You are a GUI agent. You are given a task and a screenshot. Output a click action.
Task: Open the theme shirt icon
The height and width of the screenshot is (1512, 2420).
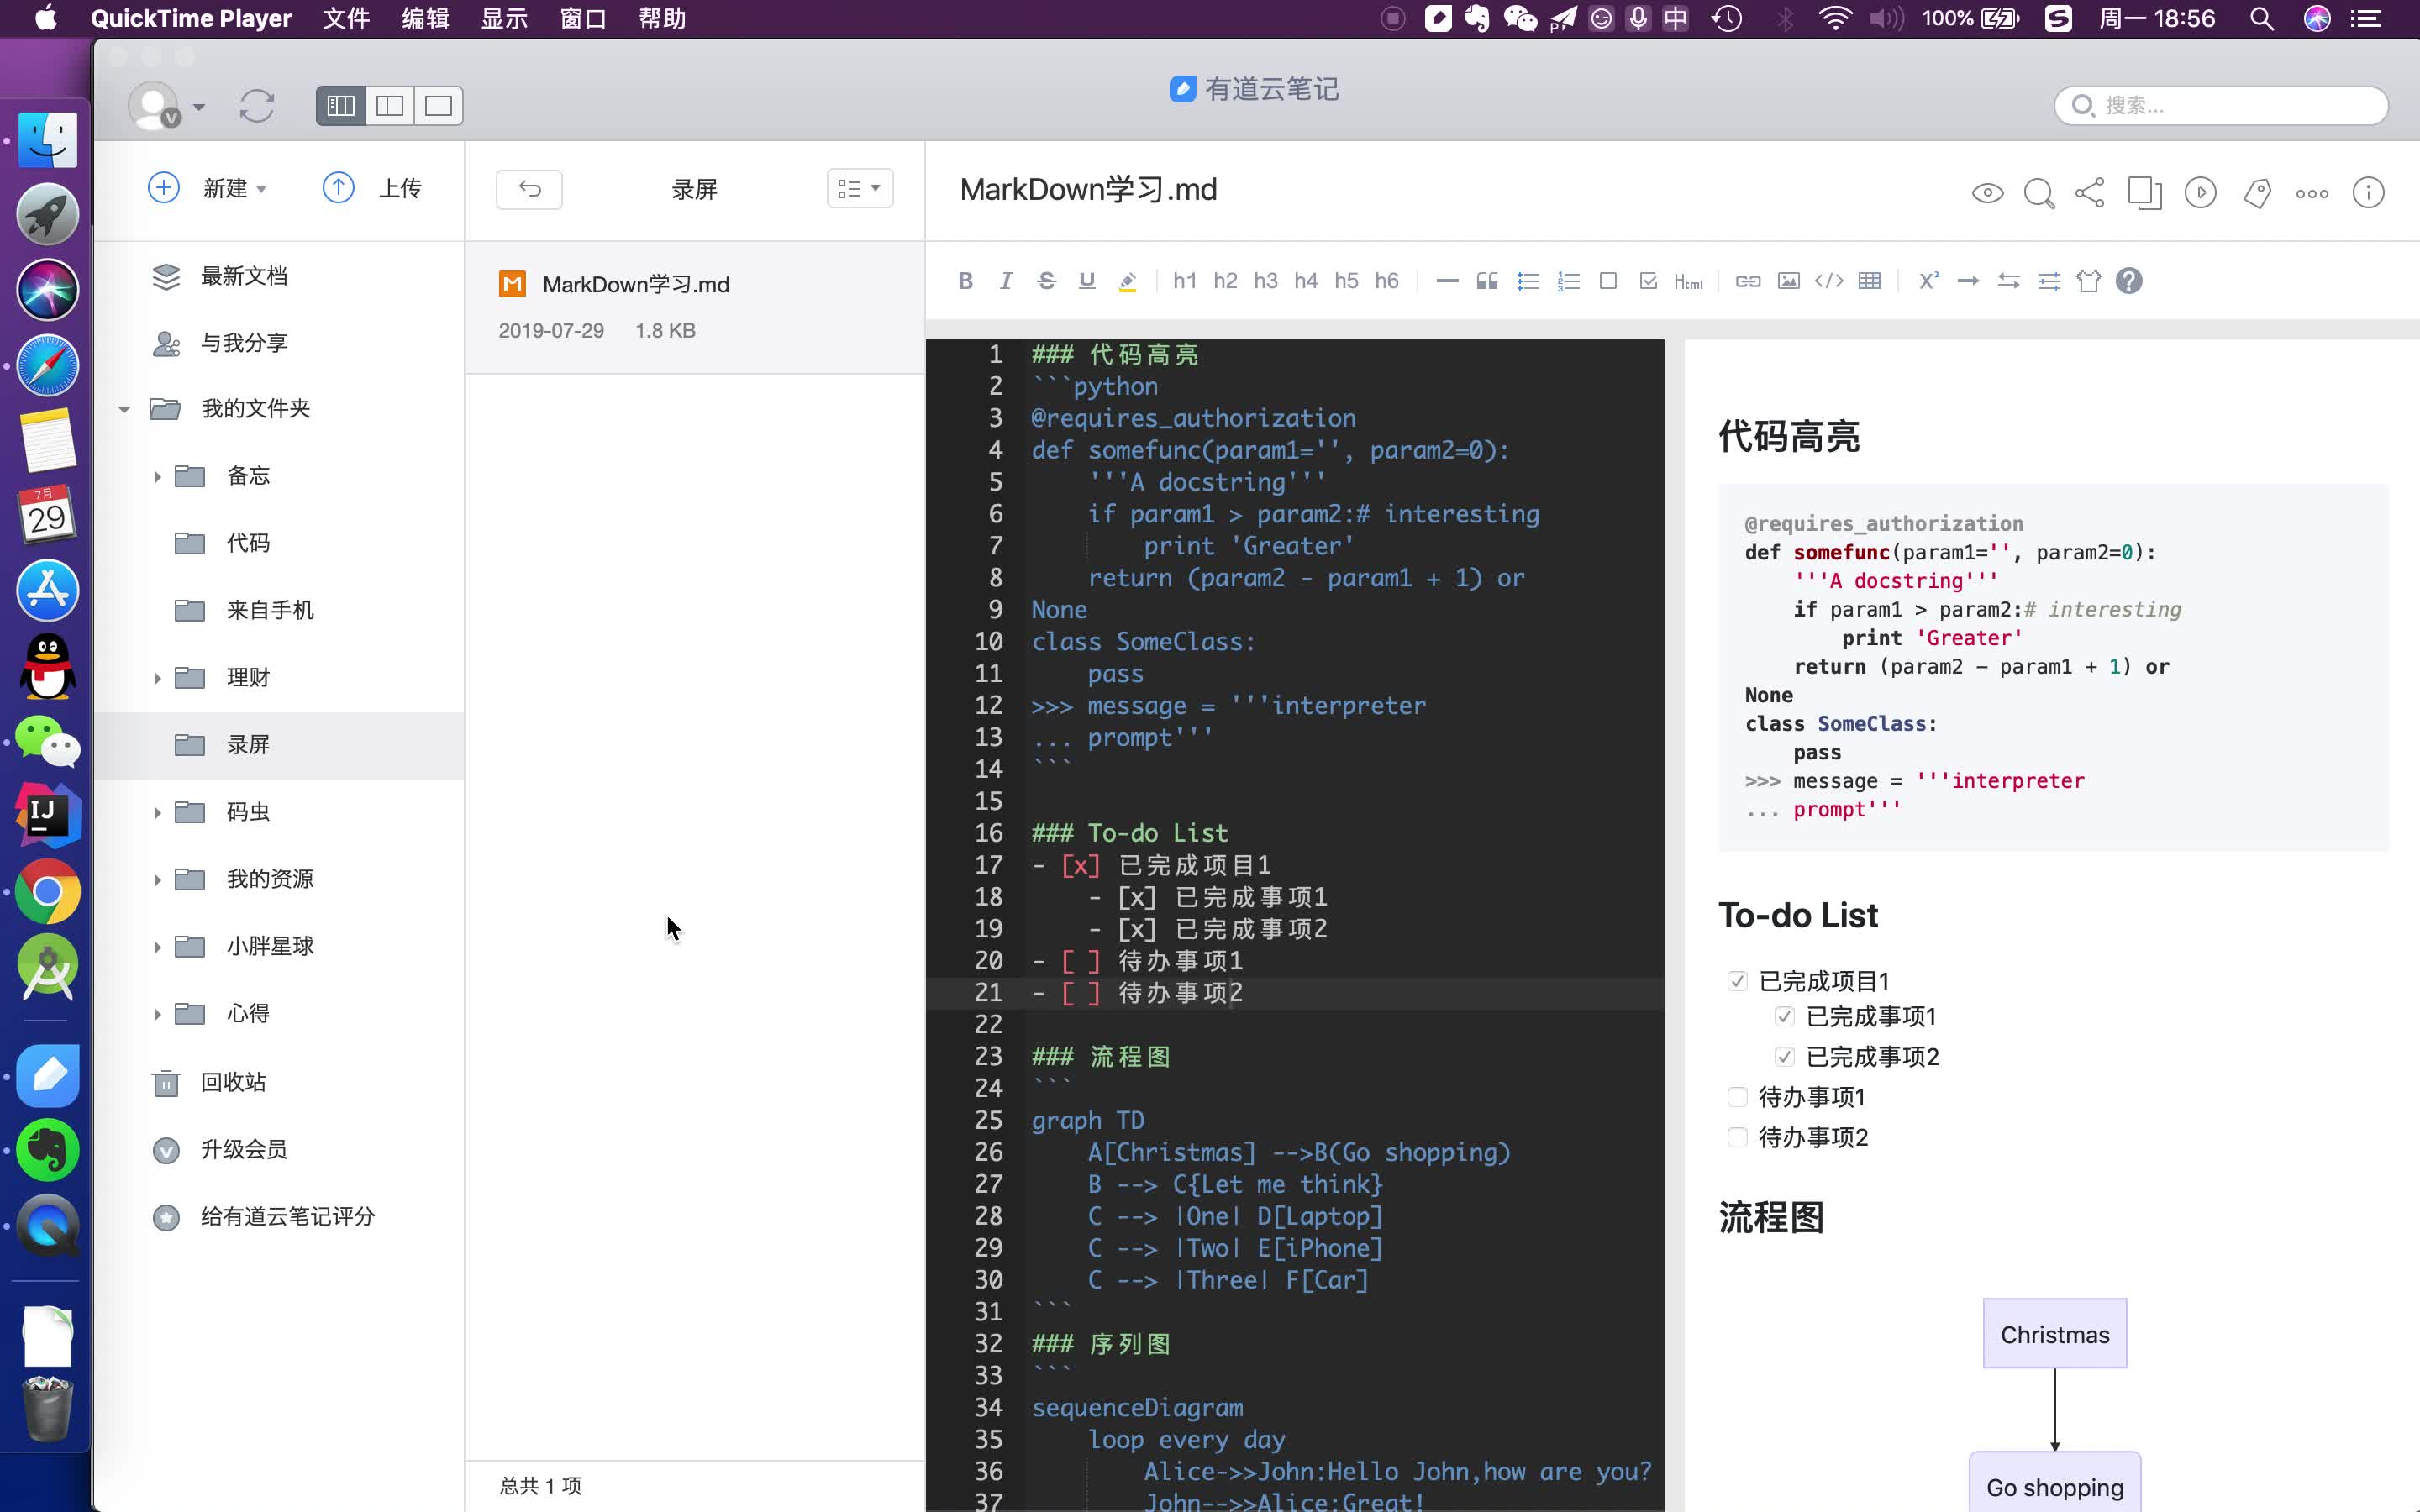(2089, 281)
